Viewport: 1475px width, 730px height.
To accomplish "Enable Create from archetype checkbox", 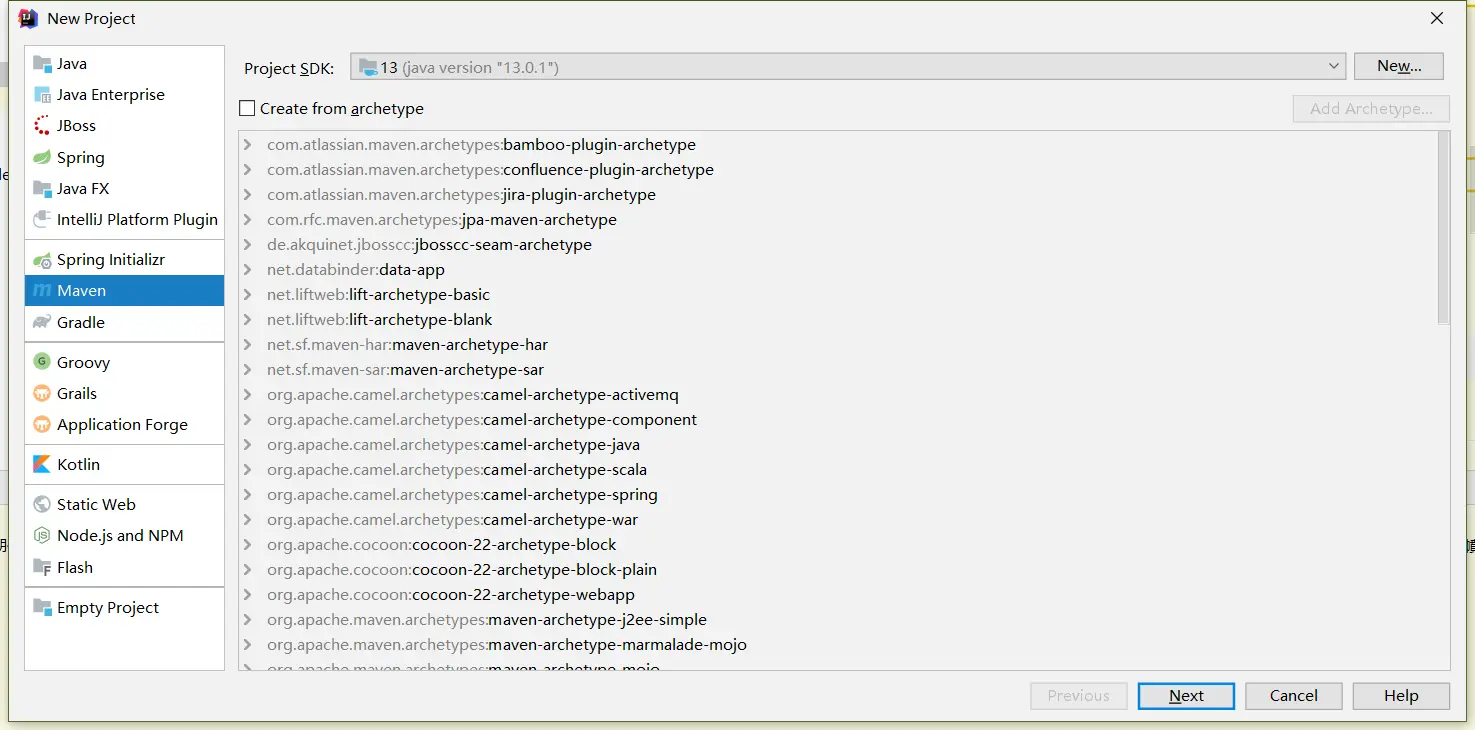I will [247, 108].
